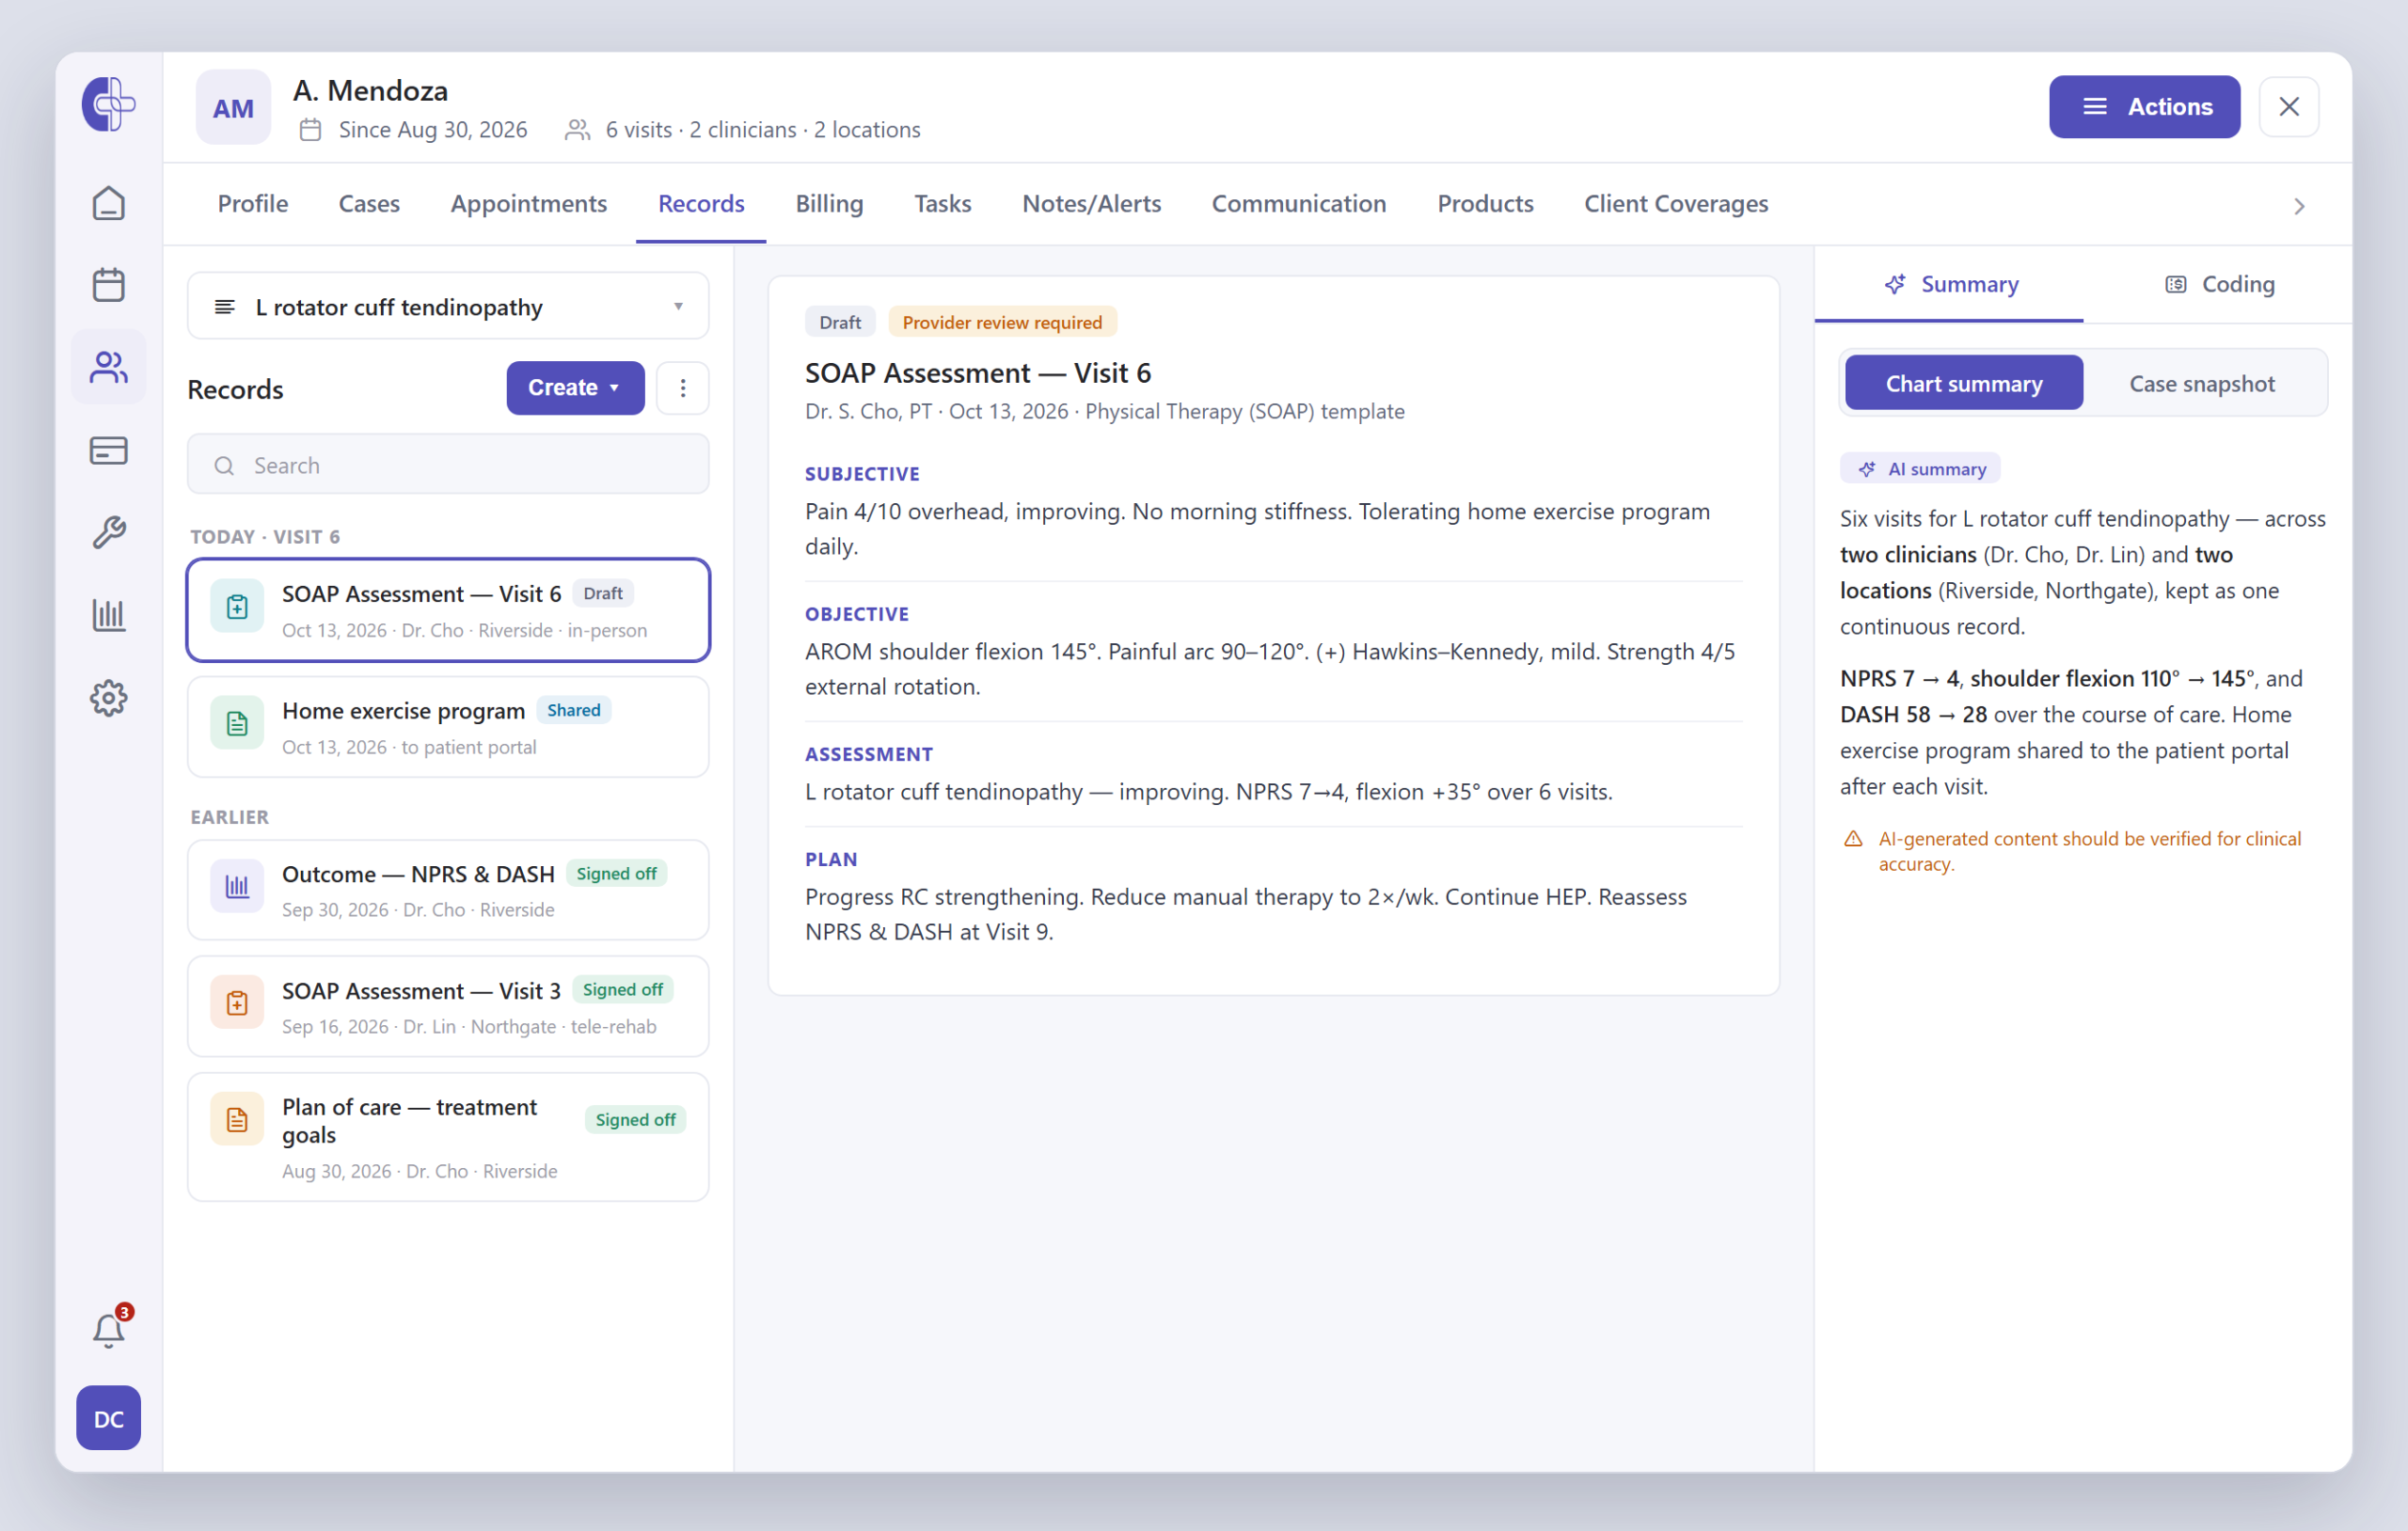2408x1531 pixels.
Task: Click the app logo icon in the sidebar
Action: pos(108,104)
